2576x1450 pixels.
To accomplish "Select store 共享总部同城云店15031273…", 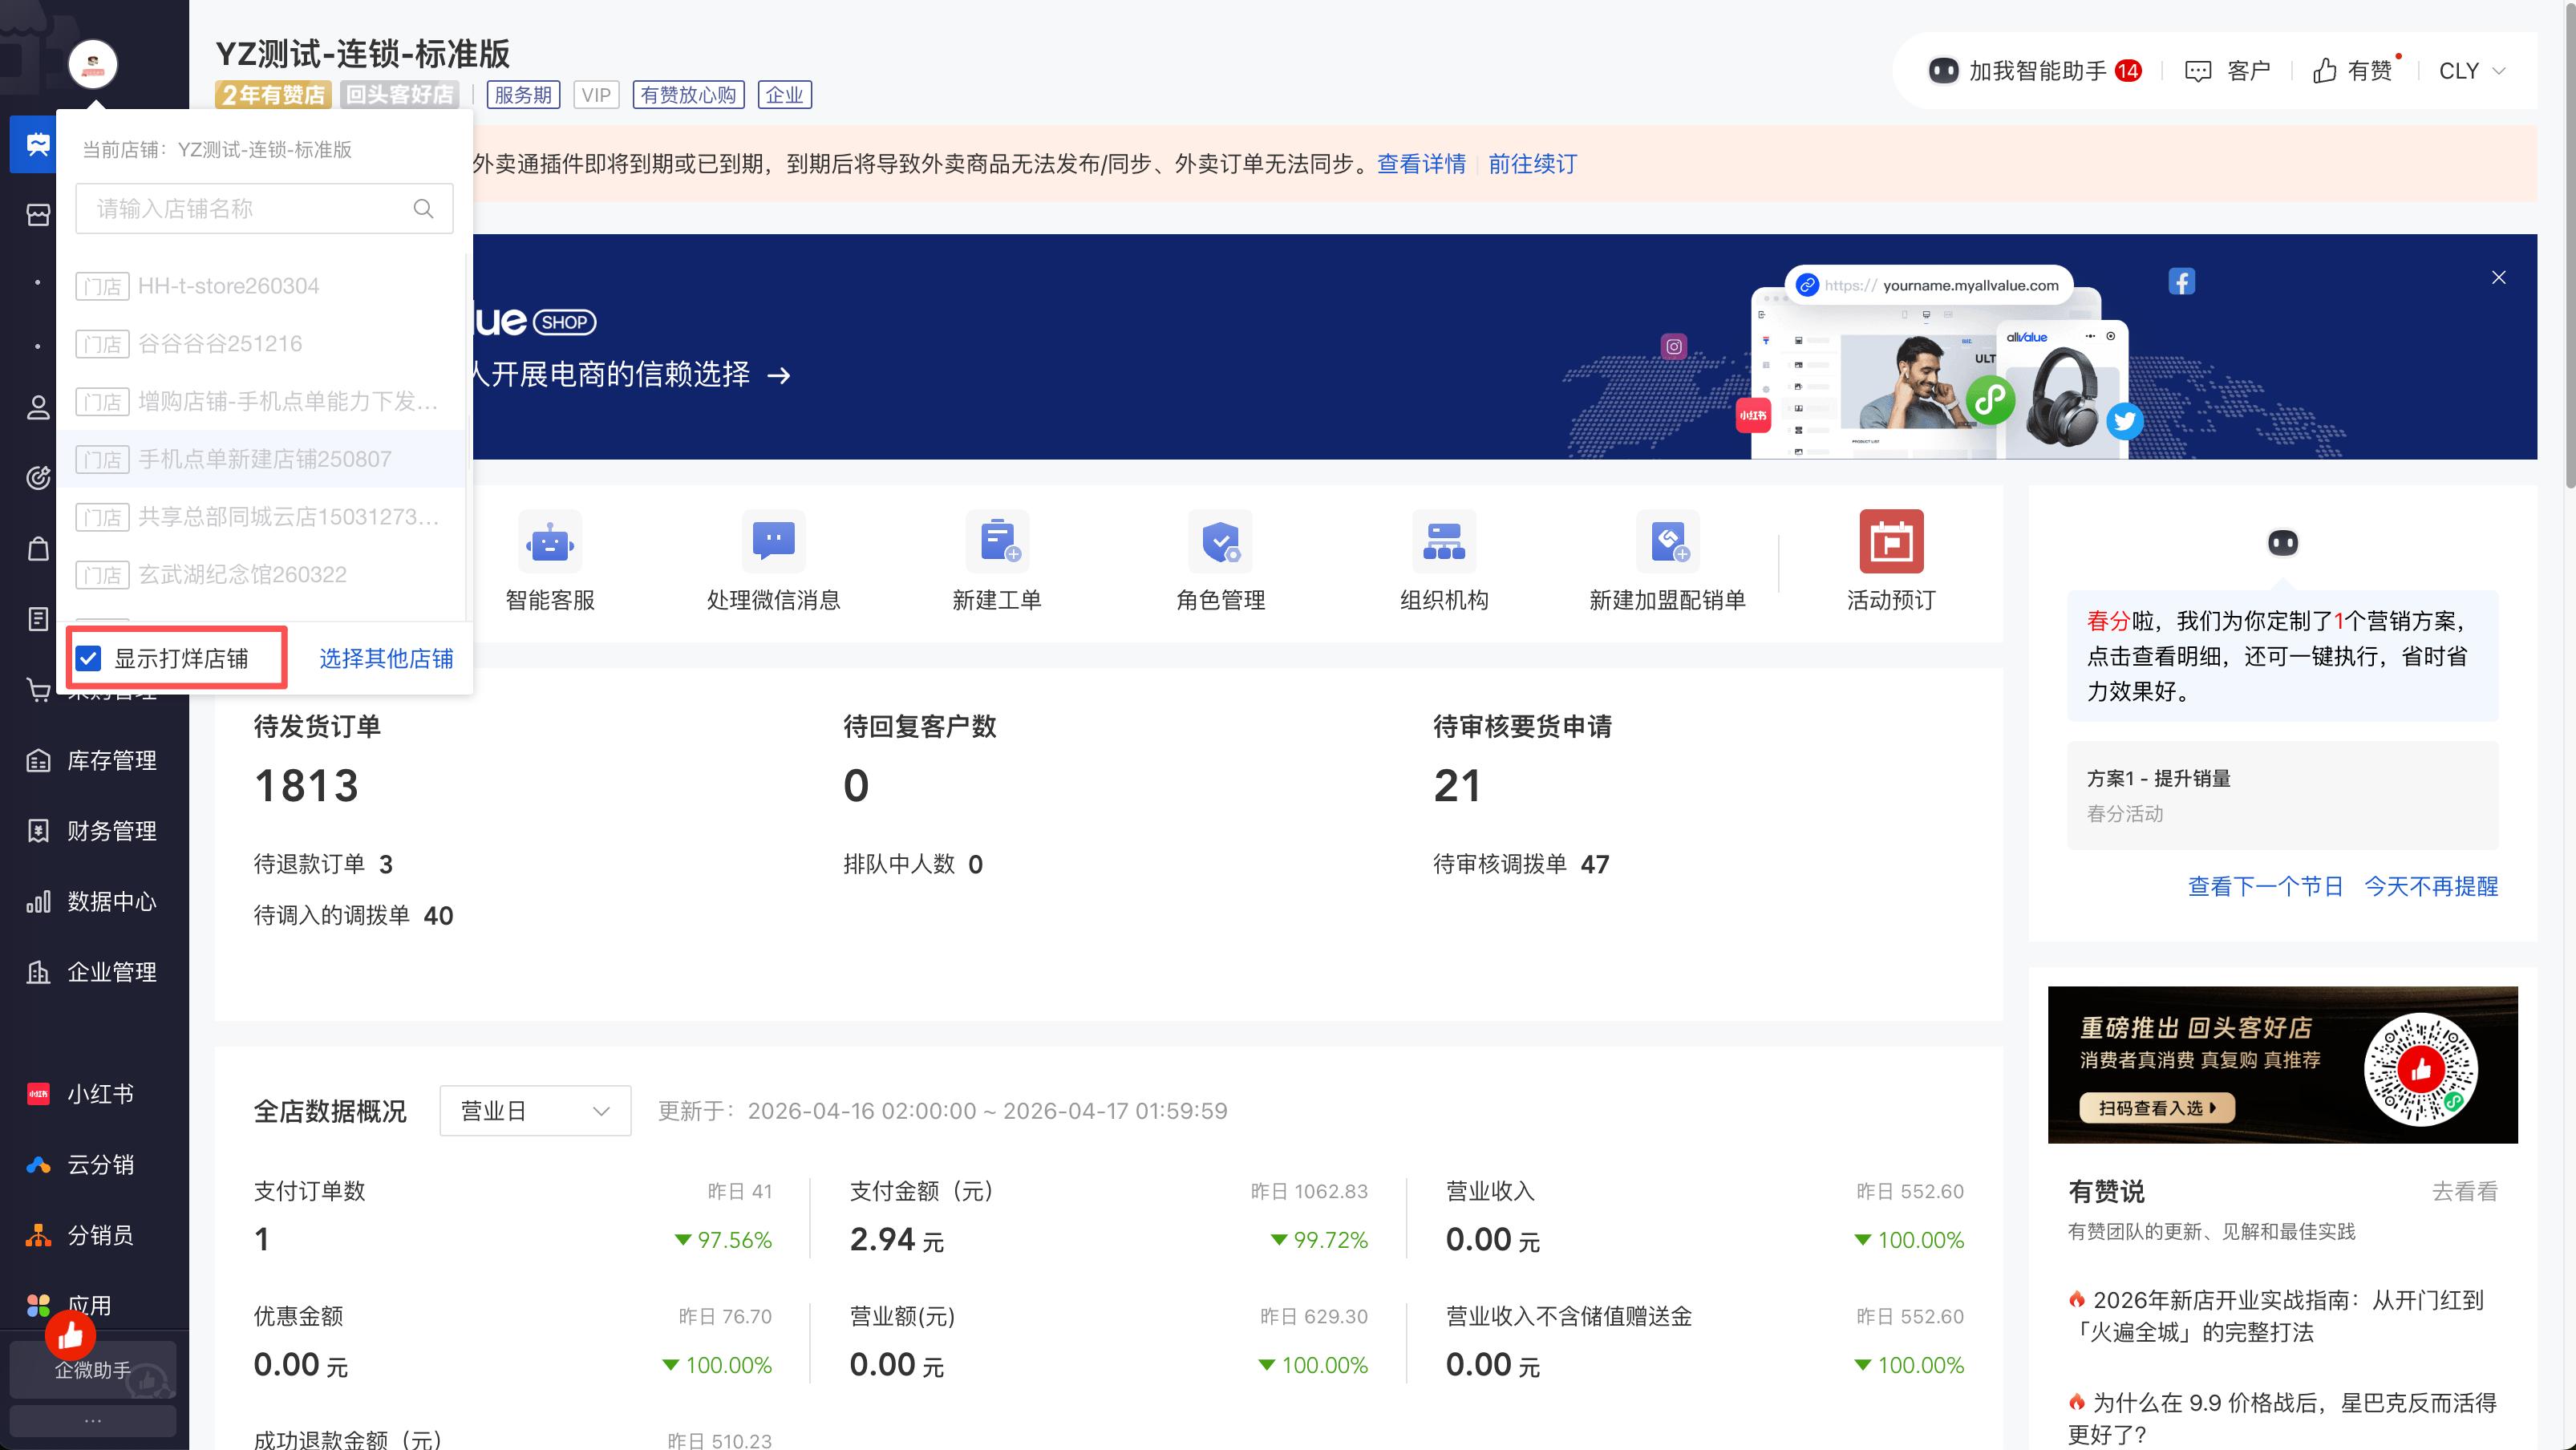I will (261, 517).
